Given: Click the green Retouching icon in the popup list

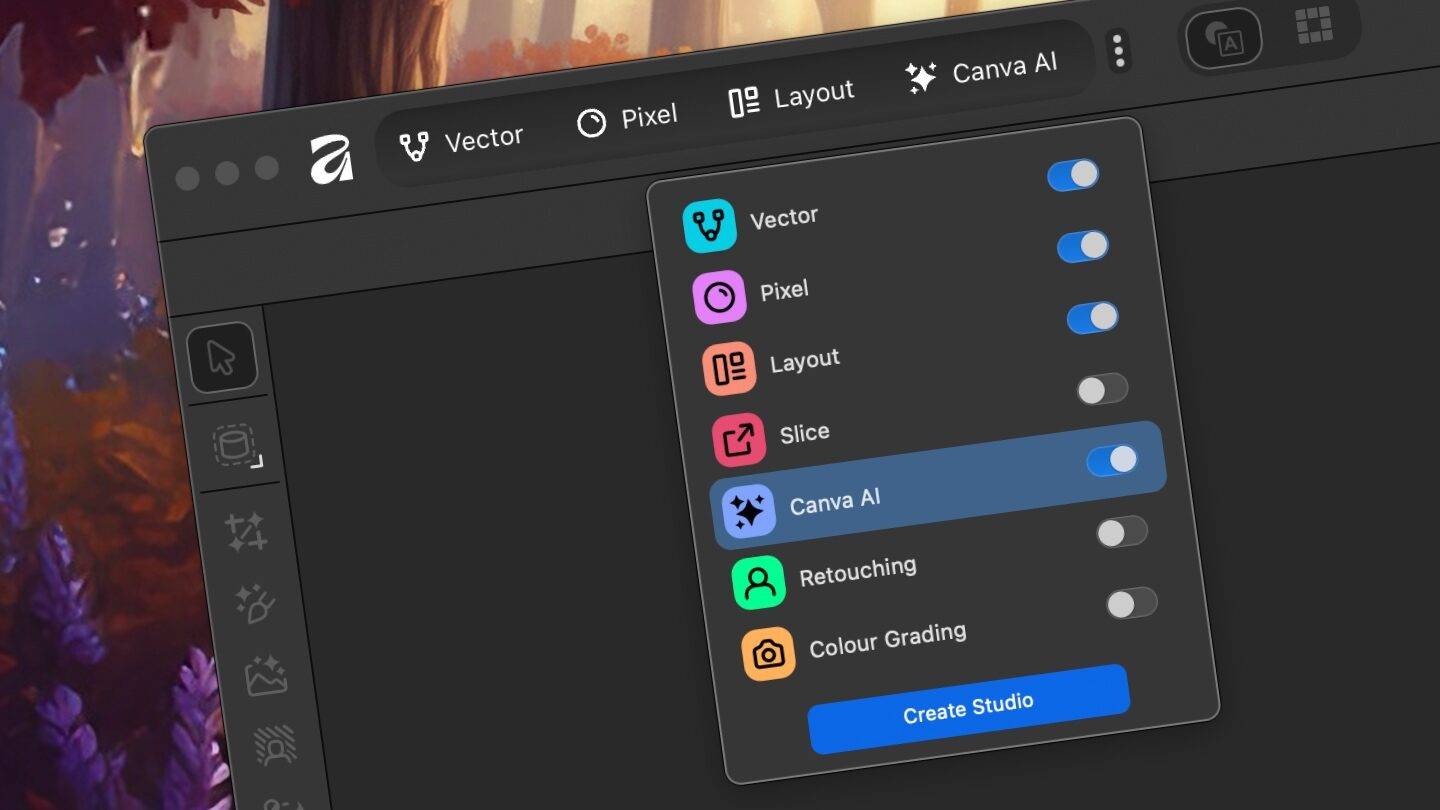Looking at the screenshot, I should pos(759,583).
